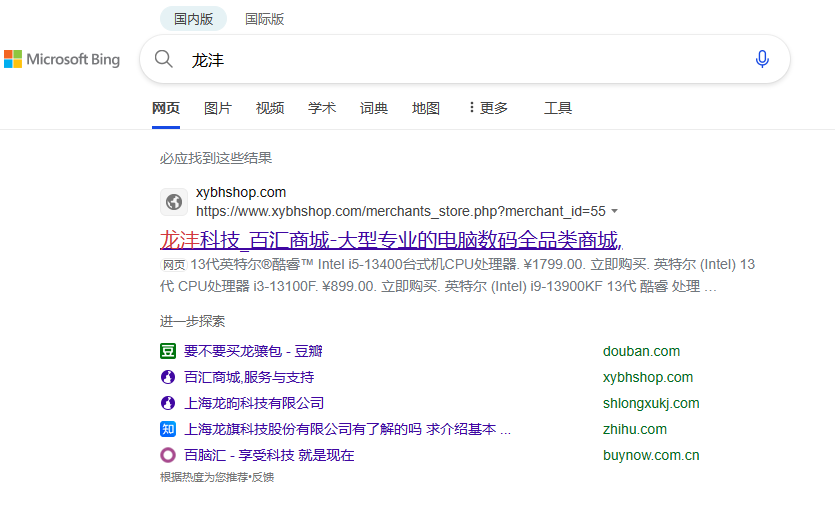Click the shlongxukj.com domain text
Image resolution: width=835 pixels, height=508 pixels.
651,403
